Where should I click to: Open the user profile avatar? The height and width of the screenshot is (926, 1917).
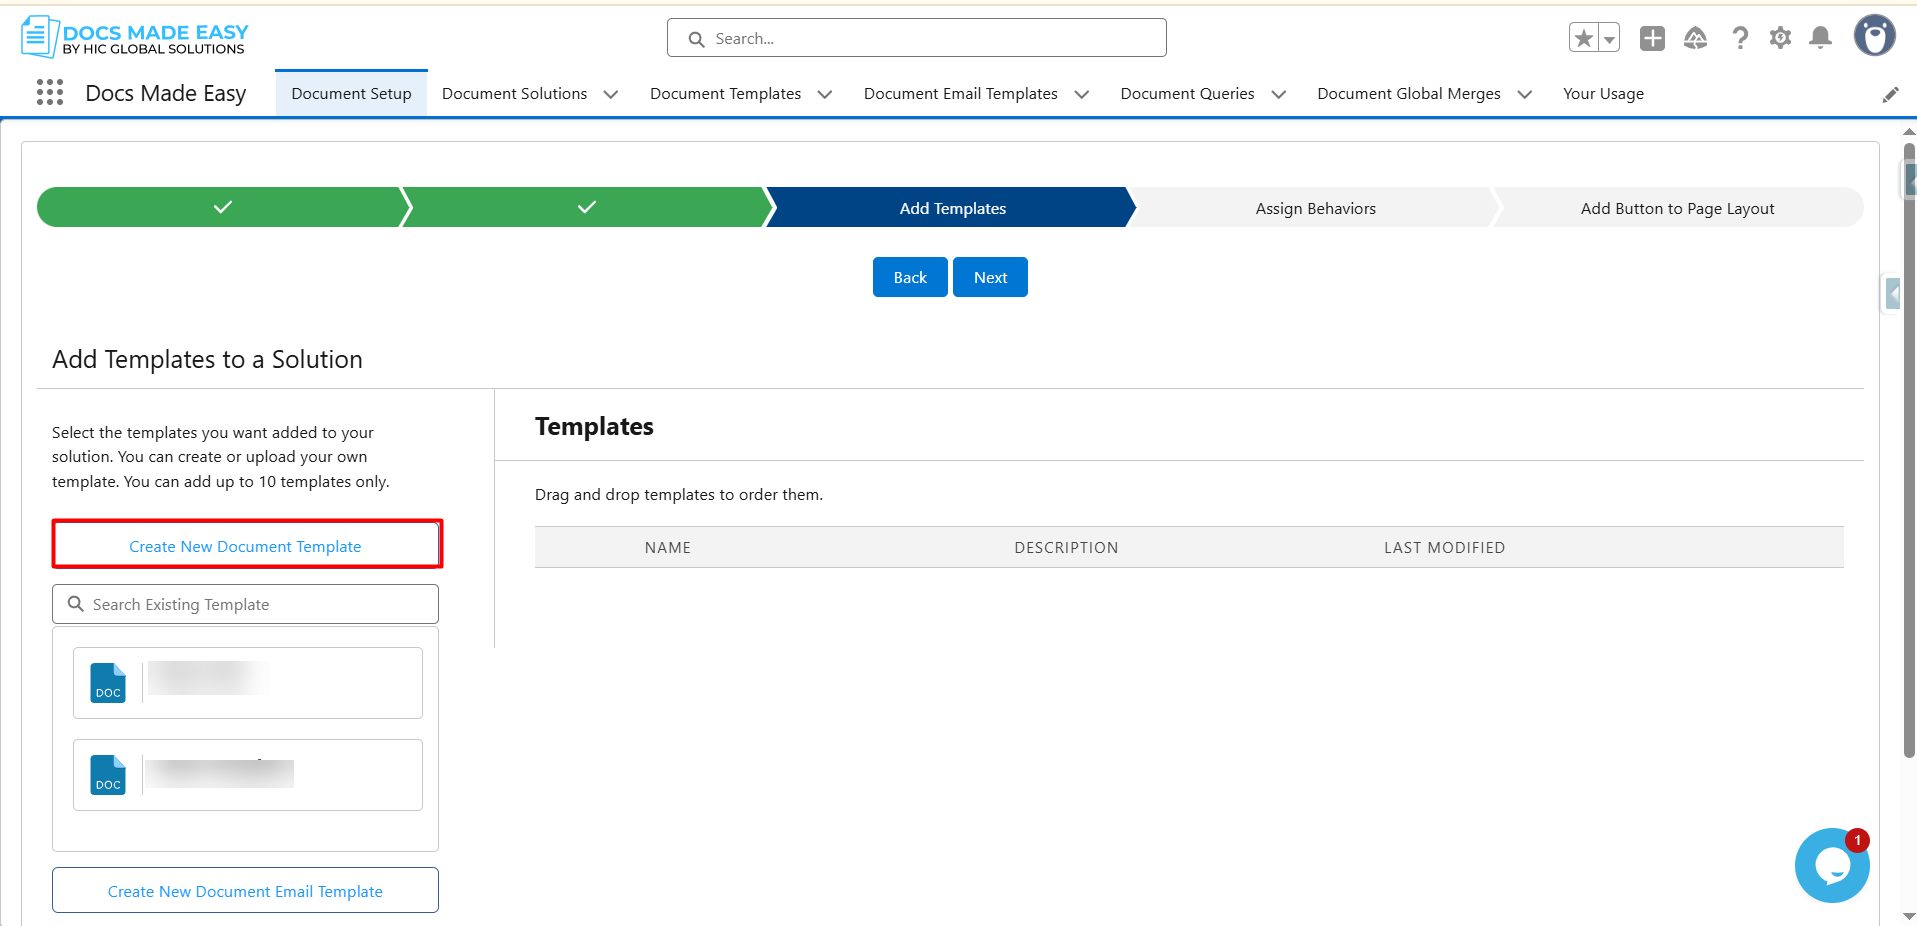[1875, 36]
